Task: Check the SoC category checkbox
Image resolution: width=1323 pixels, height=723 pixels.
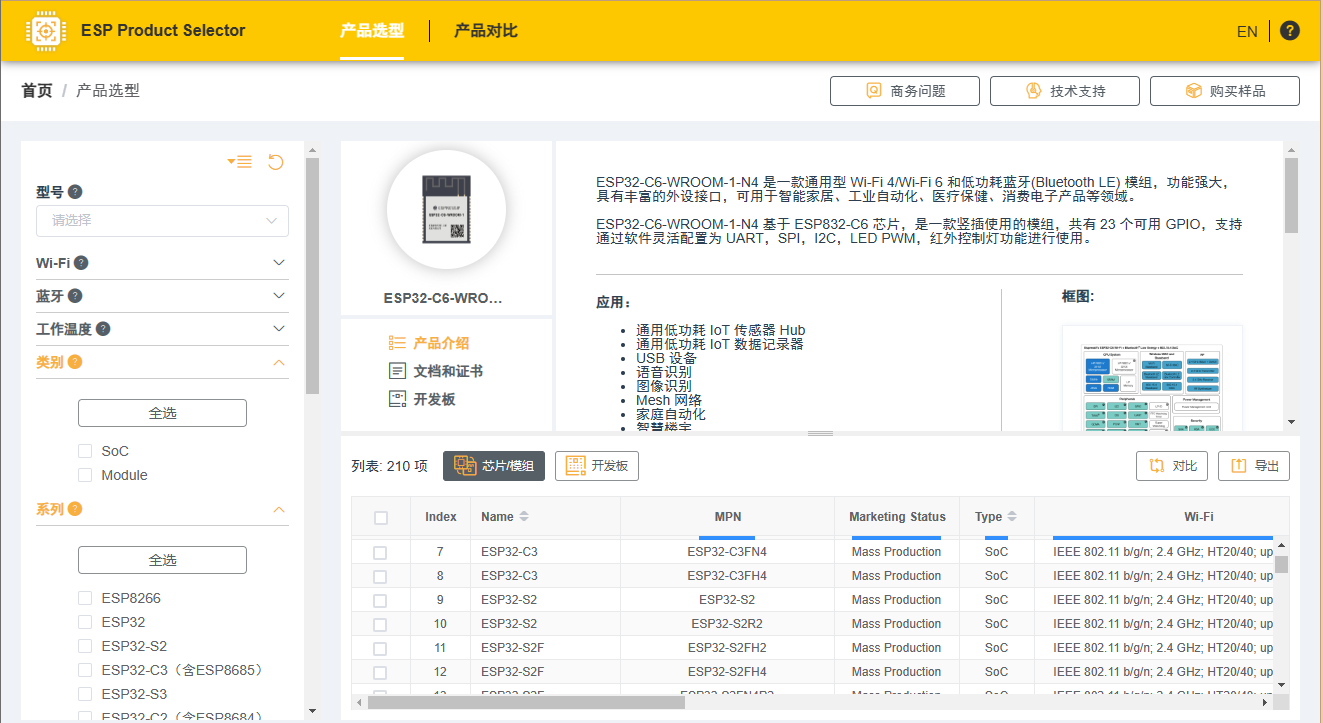Action: [x=85, y=450]
